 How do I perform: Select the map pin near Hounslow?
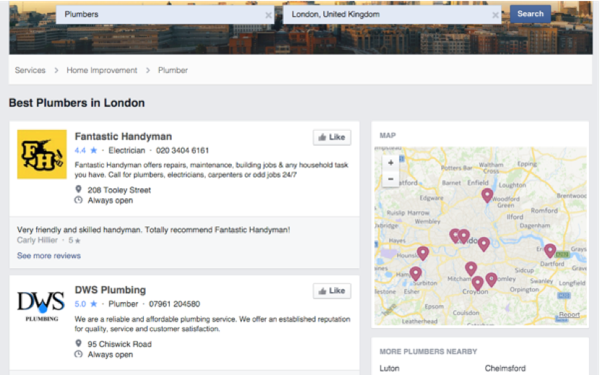[422, 253]
